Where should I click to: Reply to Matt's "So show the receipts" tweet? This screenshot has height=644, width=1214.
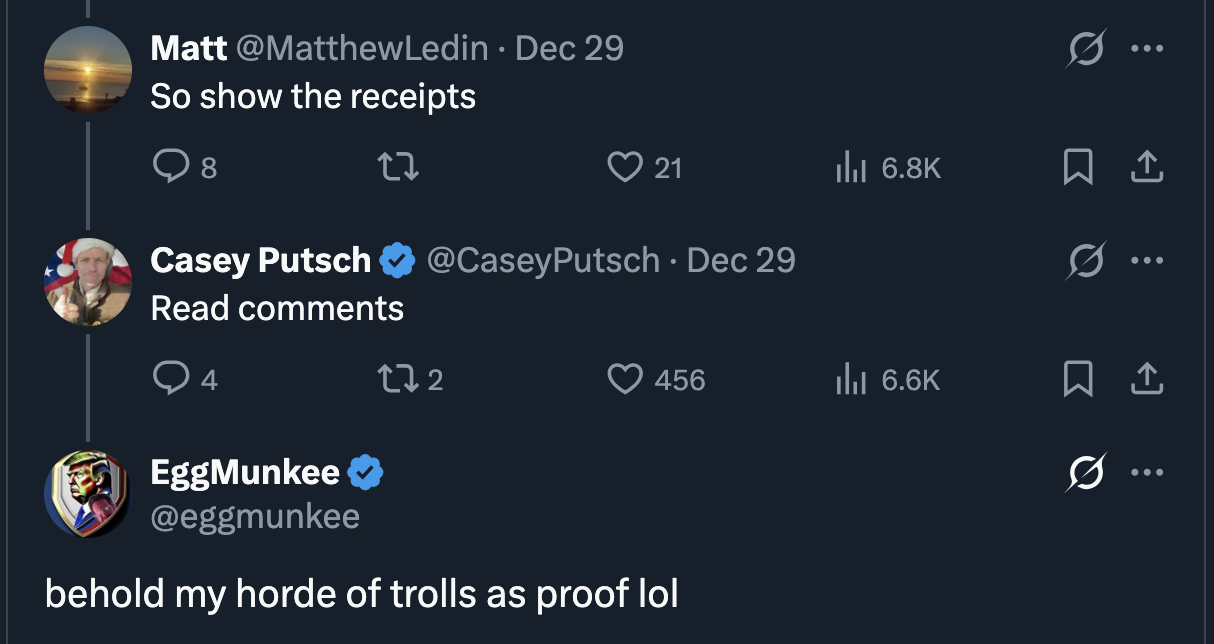171,167
